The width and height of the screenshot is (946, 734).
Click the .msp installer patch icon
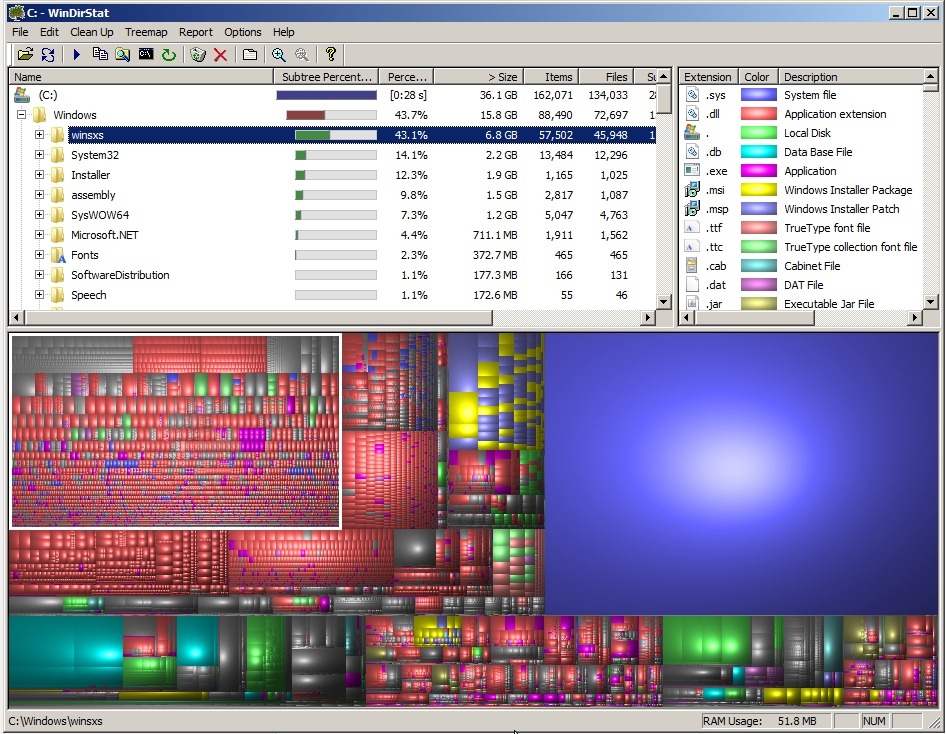692,209
